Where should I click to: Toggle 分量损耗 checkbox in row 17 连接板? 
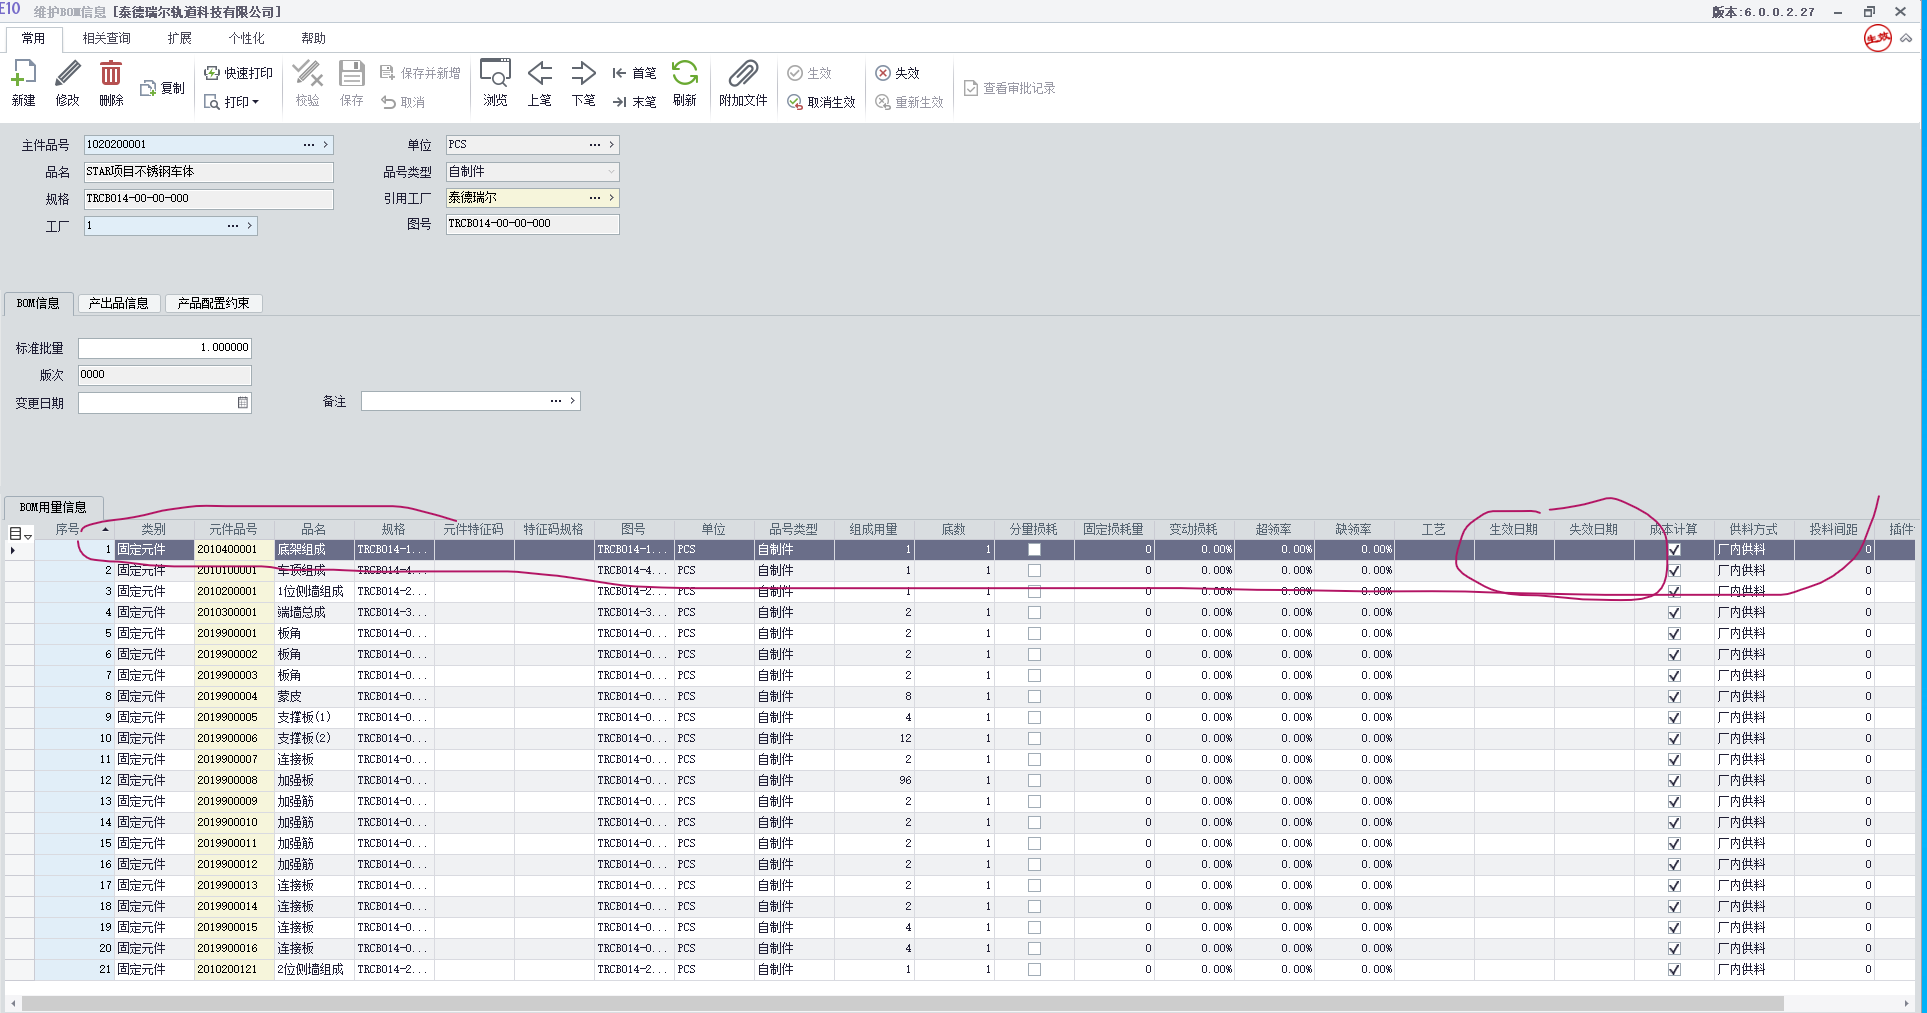pos(1034,886)
